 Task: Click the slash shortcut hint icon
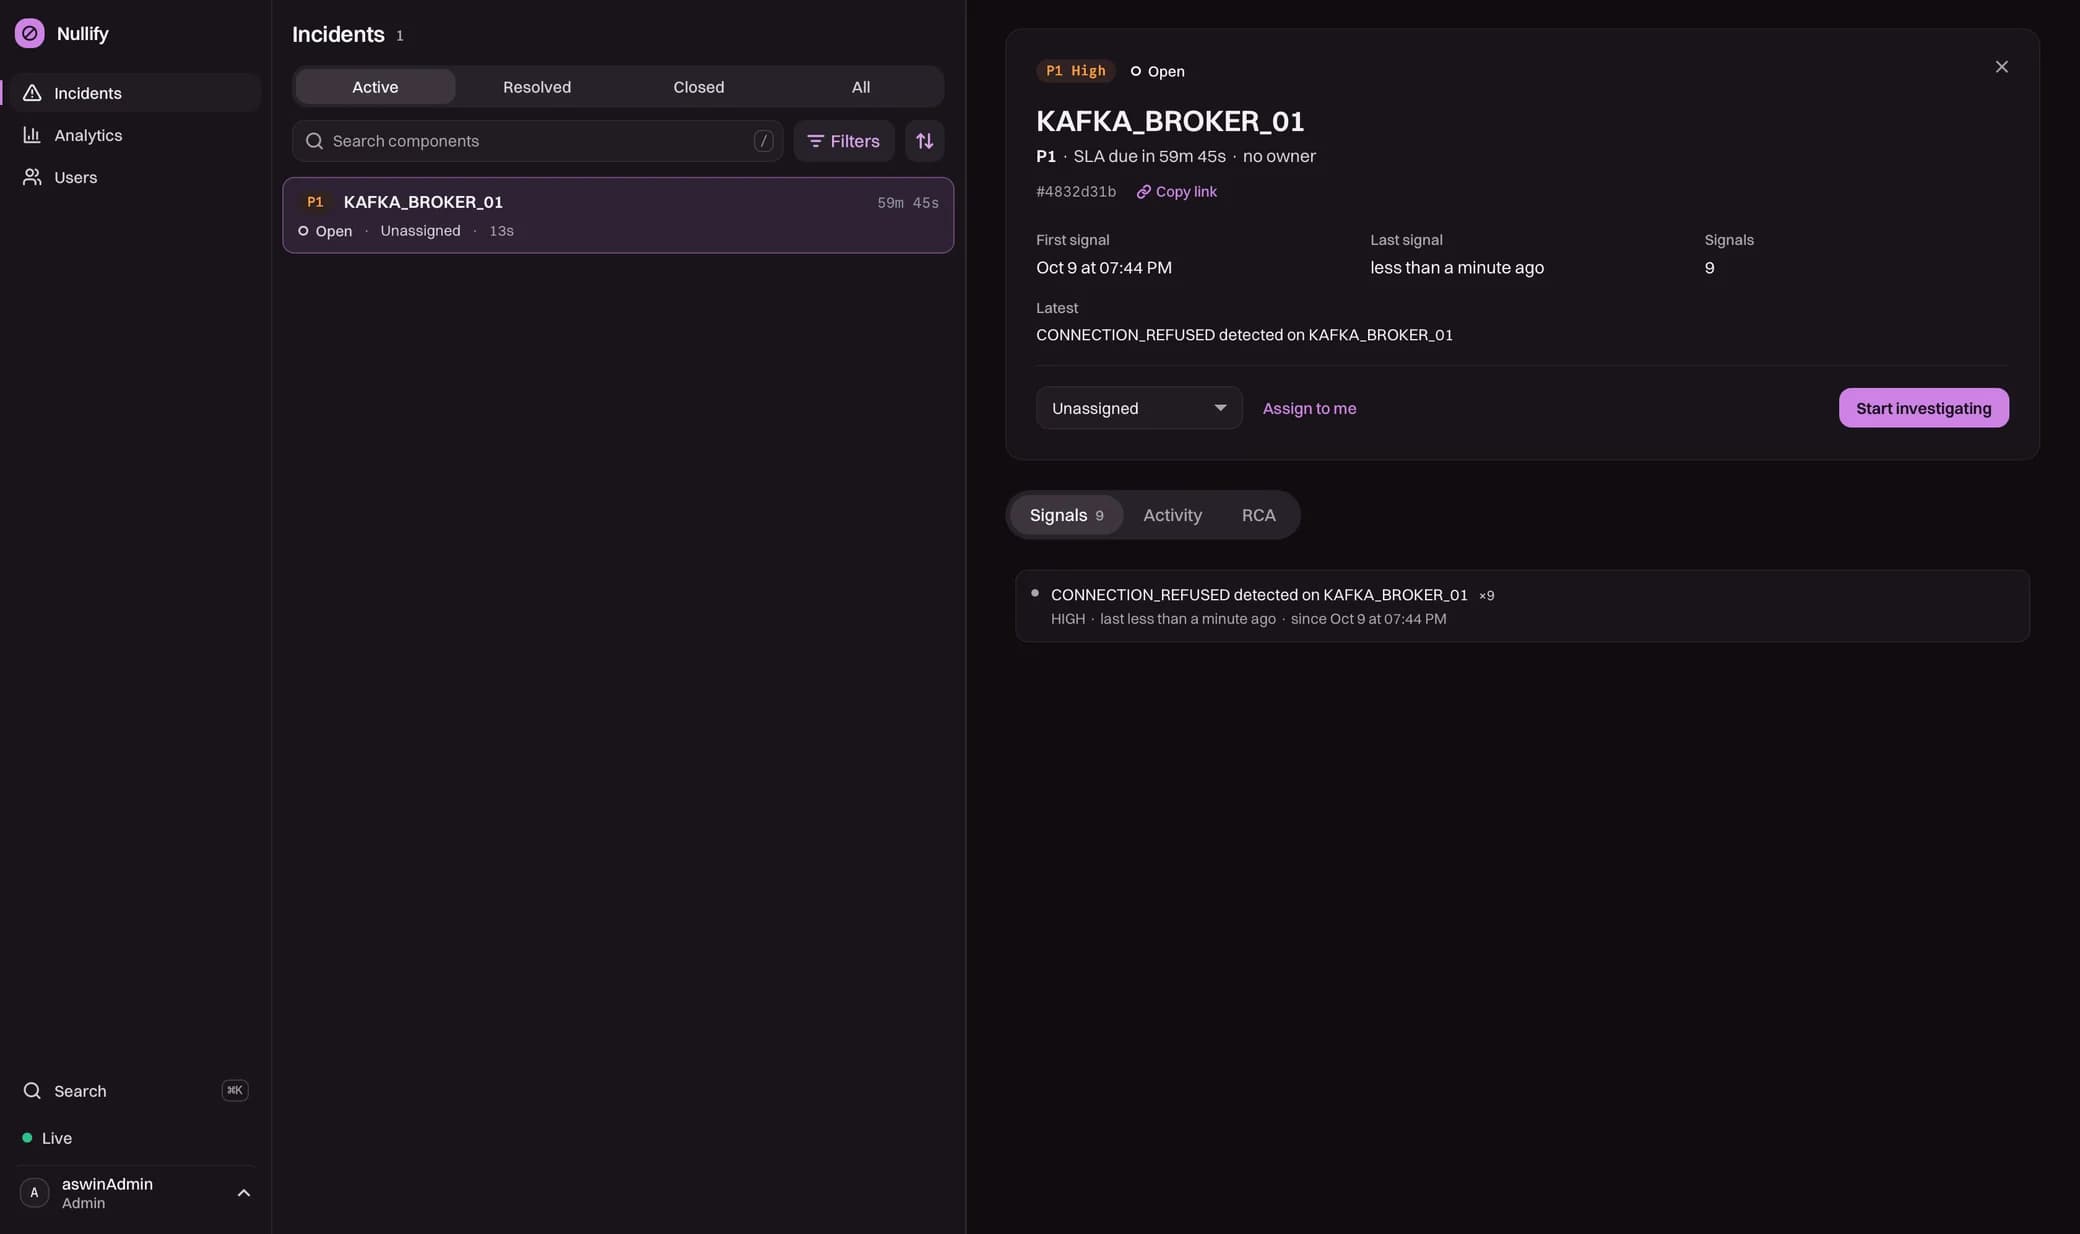(763, 141)
